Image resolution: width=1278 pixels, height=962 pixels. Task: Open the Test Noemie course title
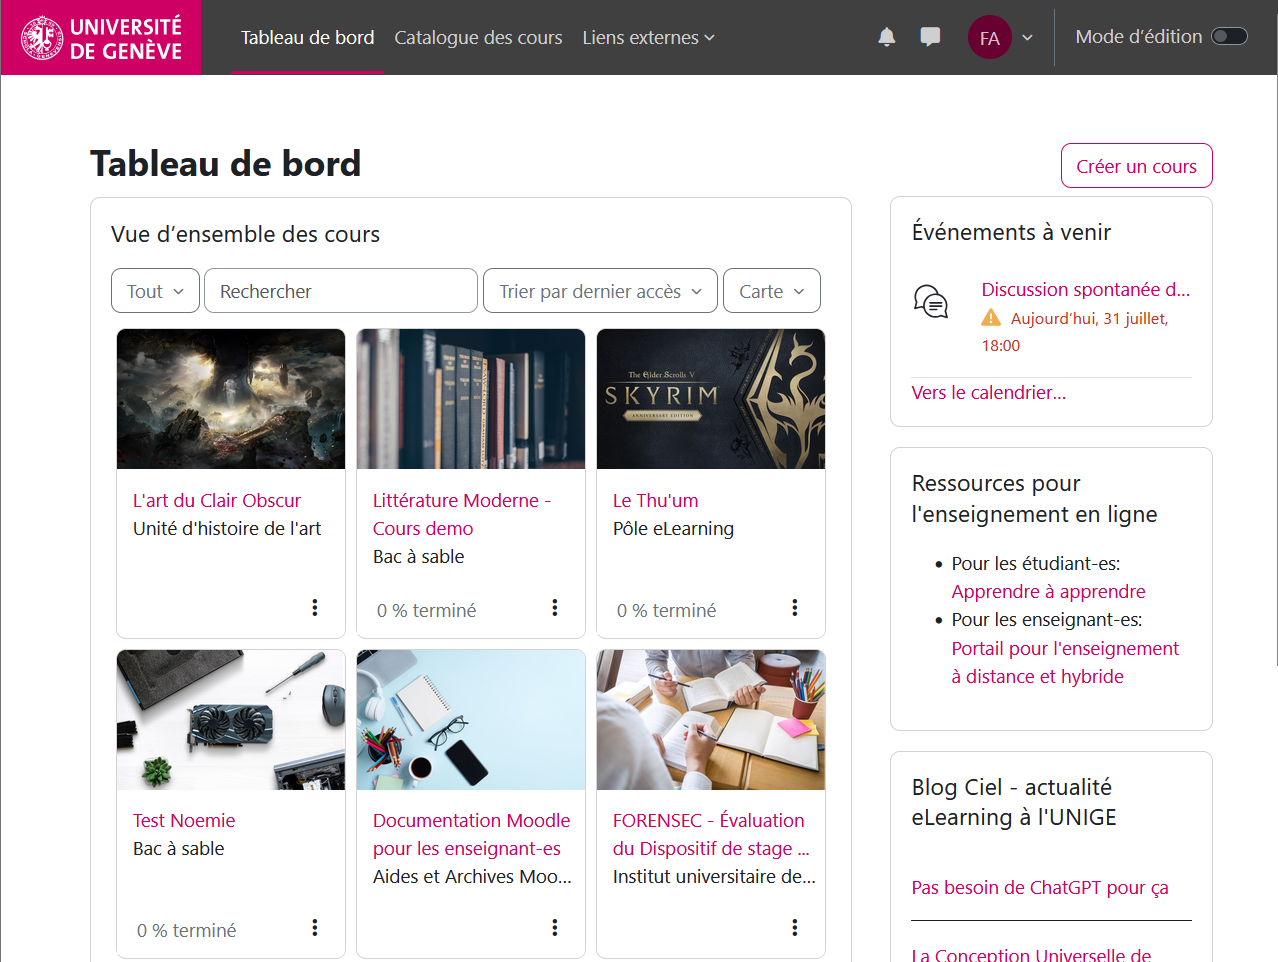184,821
